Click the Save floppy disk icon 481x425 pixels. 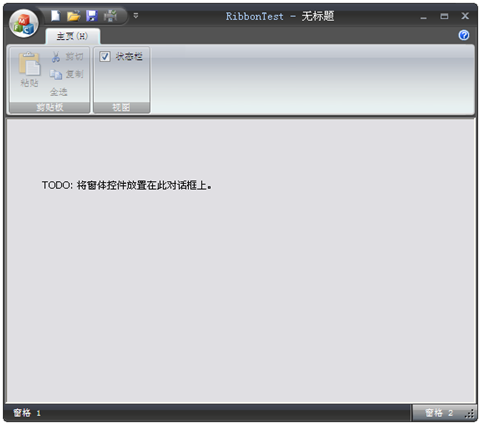tap(92, 16)
